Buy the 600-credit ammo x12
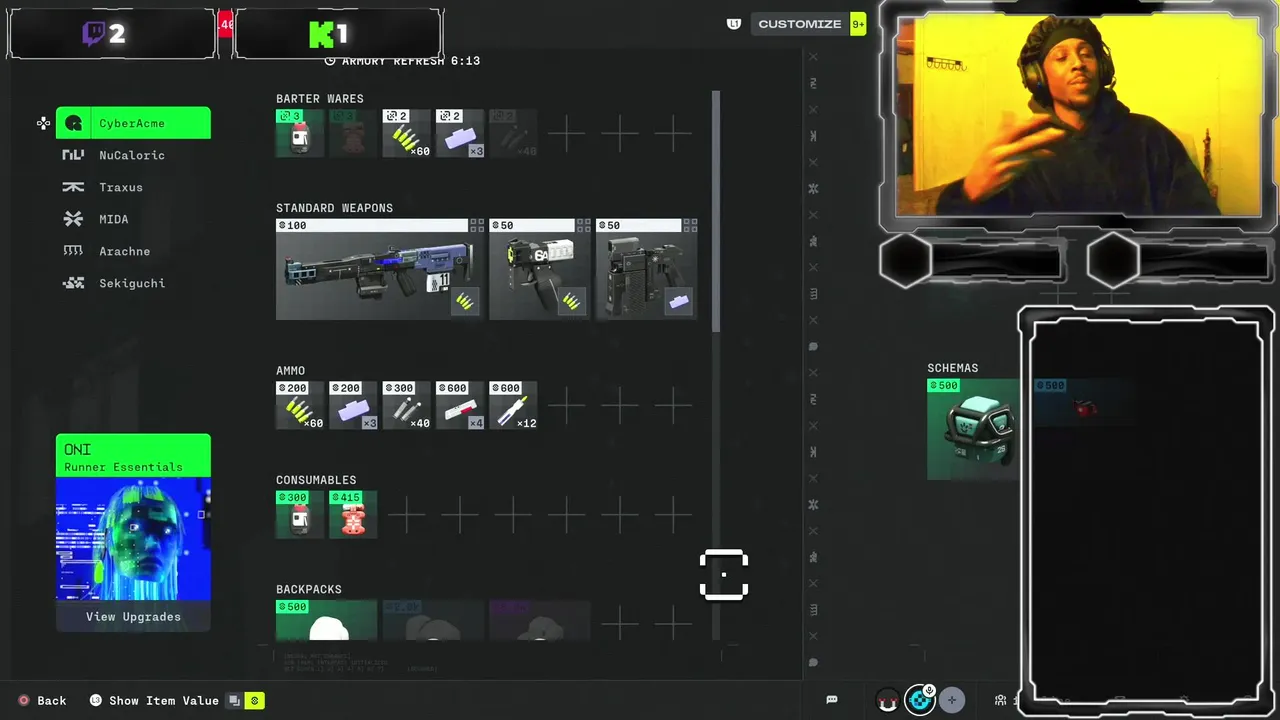This screenshot has width=1280, height=720. point(513,405)
